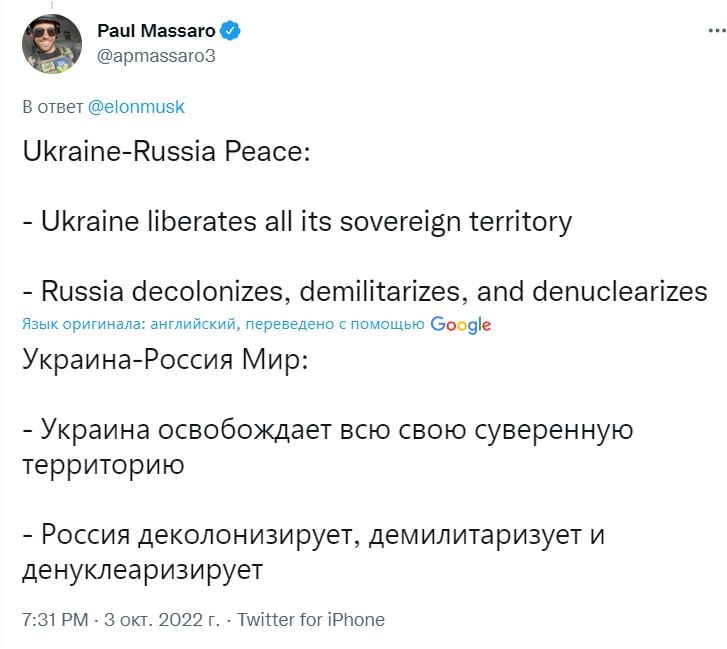Click the "Ukraine liberates all its sovereign territory" line
This screenshot has height=649, width=727.
point(297,220)
